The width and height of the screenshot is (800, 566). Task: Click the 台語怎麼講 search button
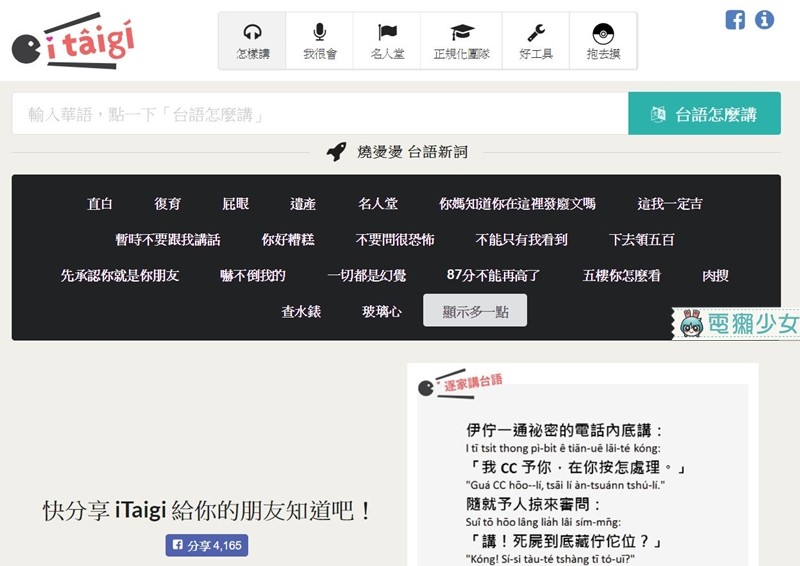704,114
